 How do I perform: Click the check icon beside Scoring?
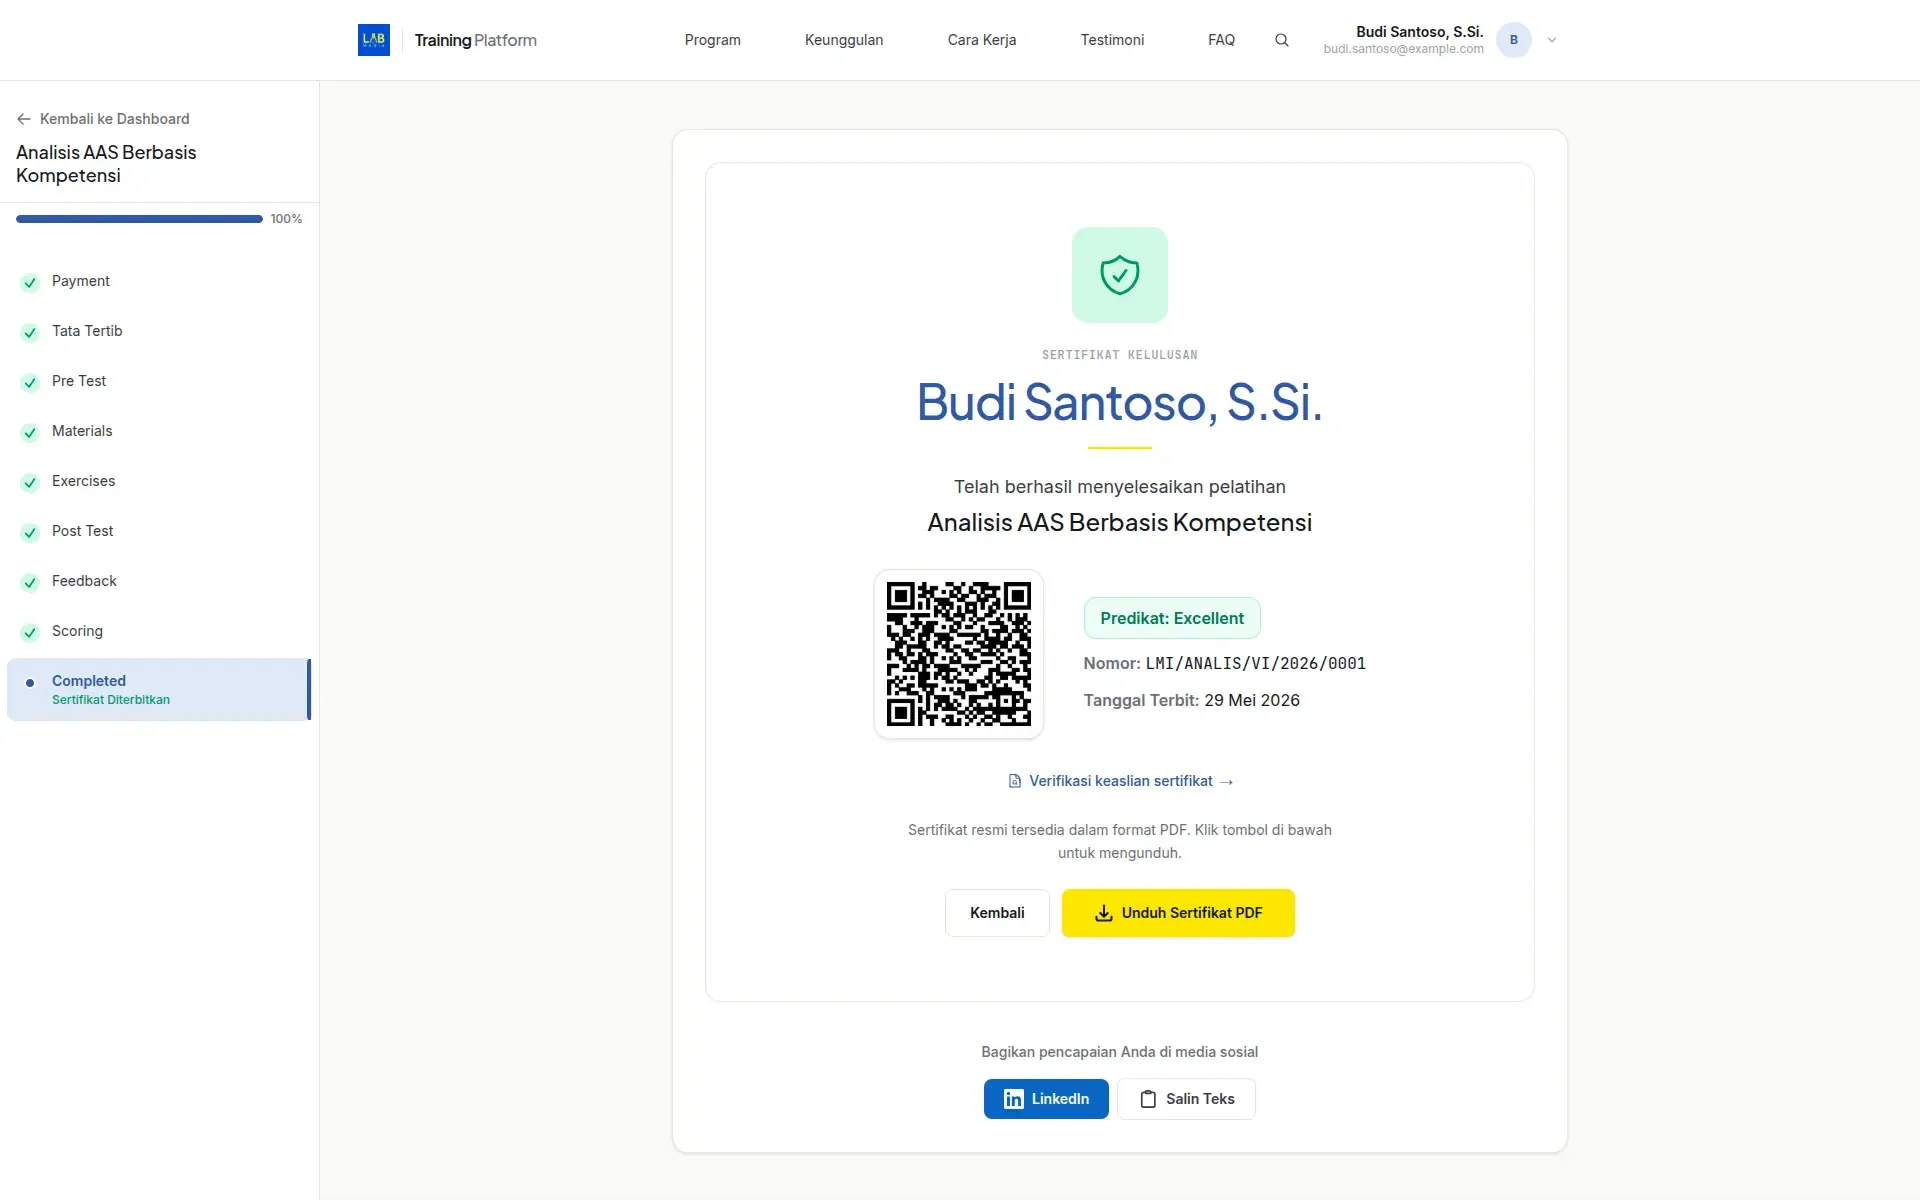pos(30,632)
